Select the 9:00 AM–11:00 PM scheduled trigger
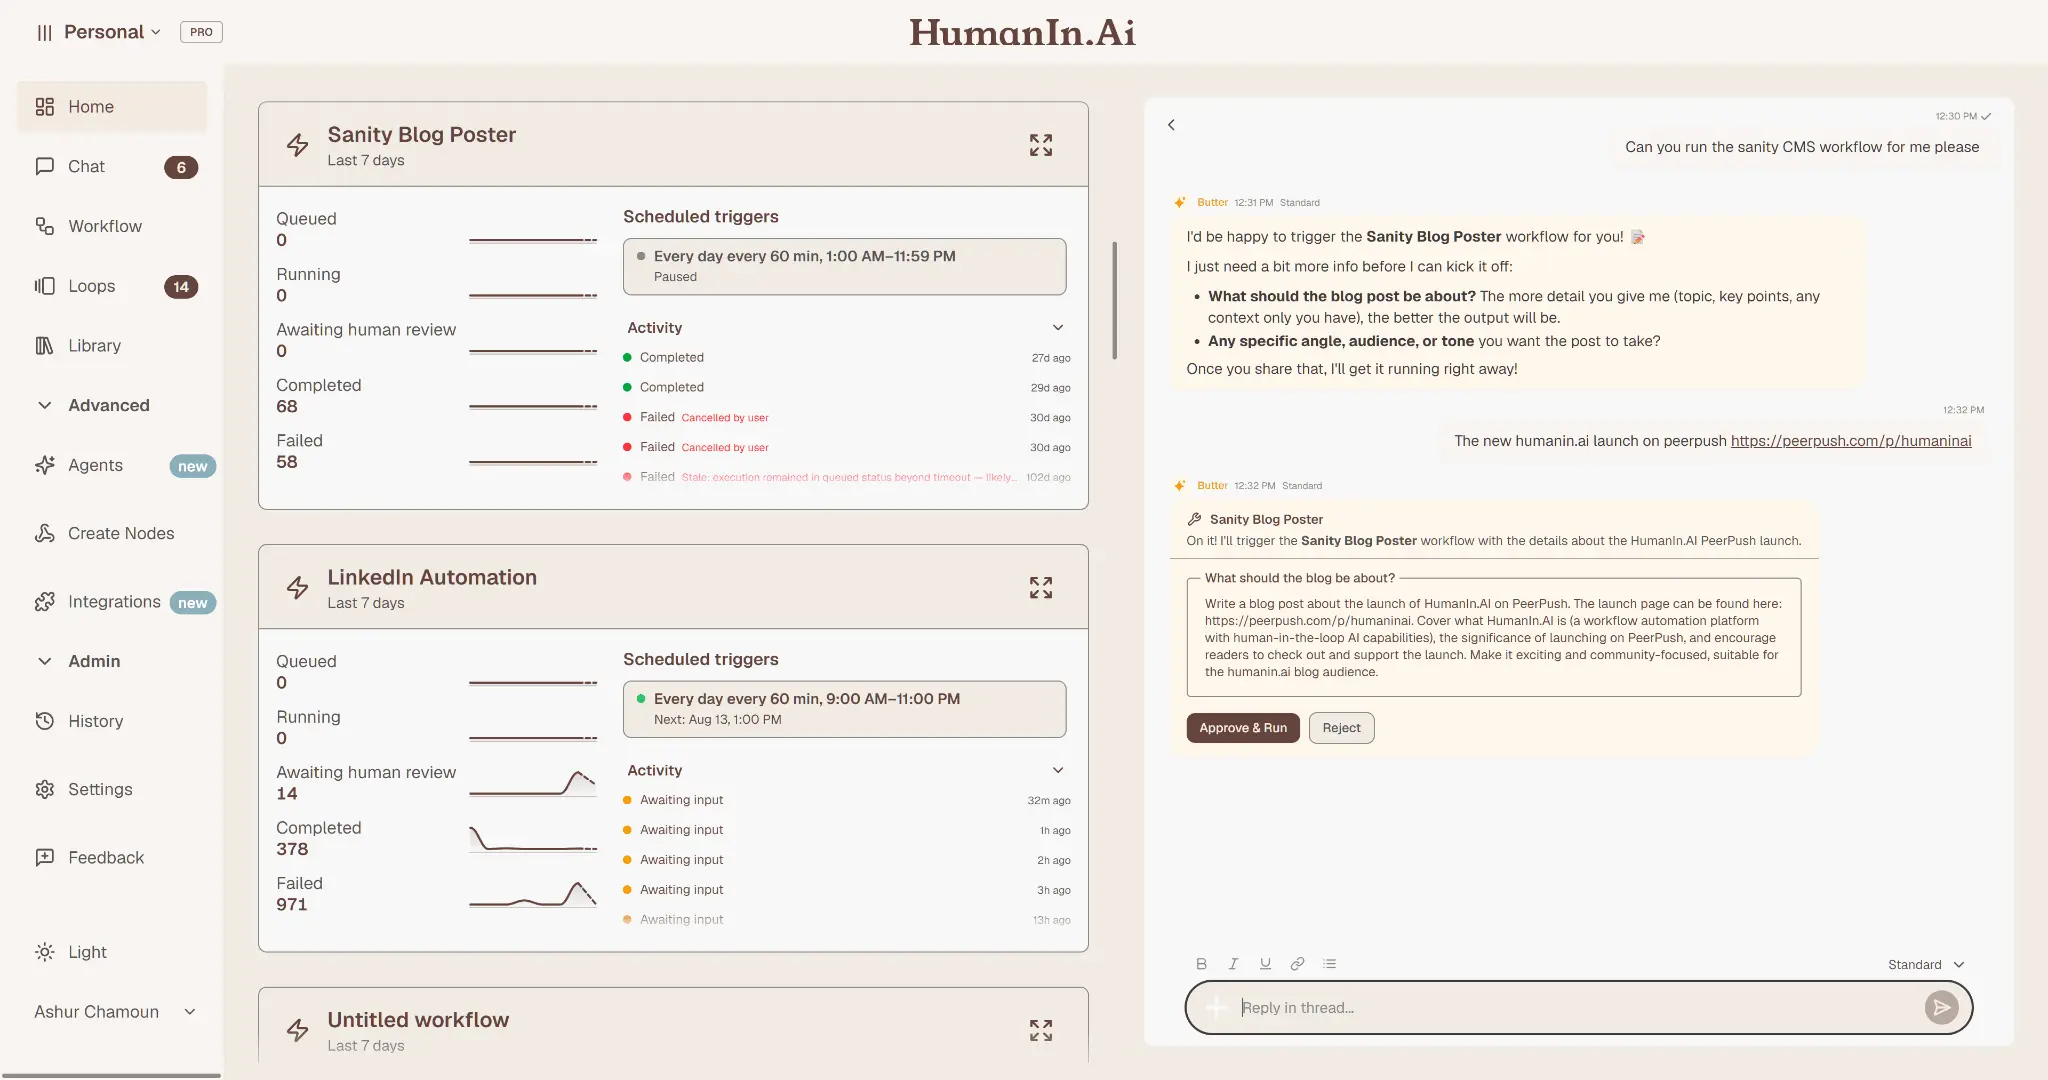The height and width of the screenshot is (1080, 2048). click(x=844, y=709)
